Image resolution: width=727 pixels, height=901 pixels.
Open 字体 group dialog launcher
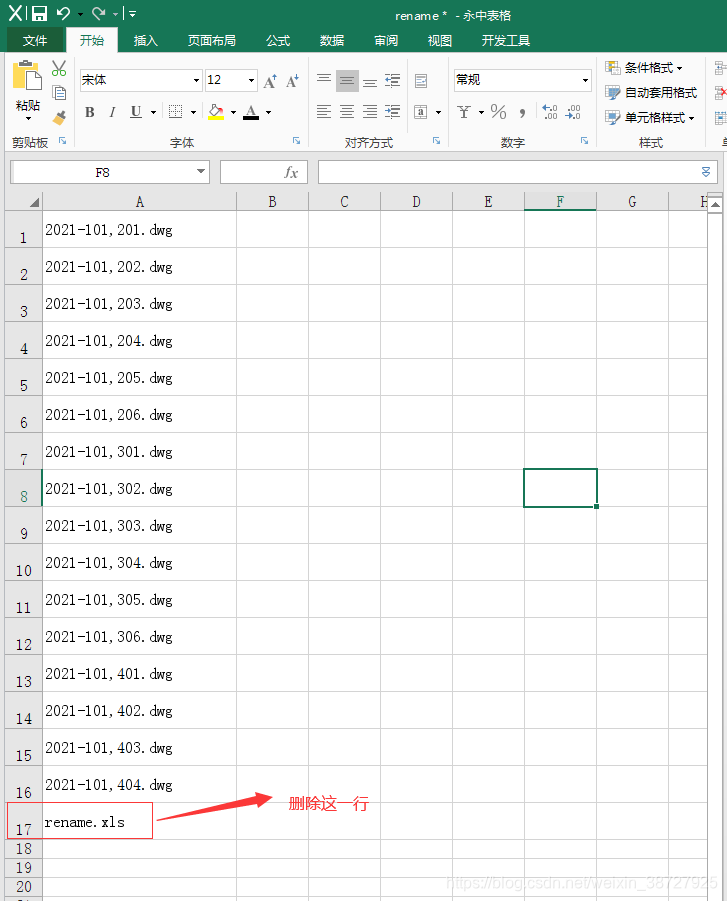(x=297, y=141)
